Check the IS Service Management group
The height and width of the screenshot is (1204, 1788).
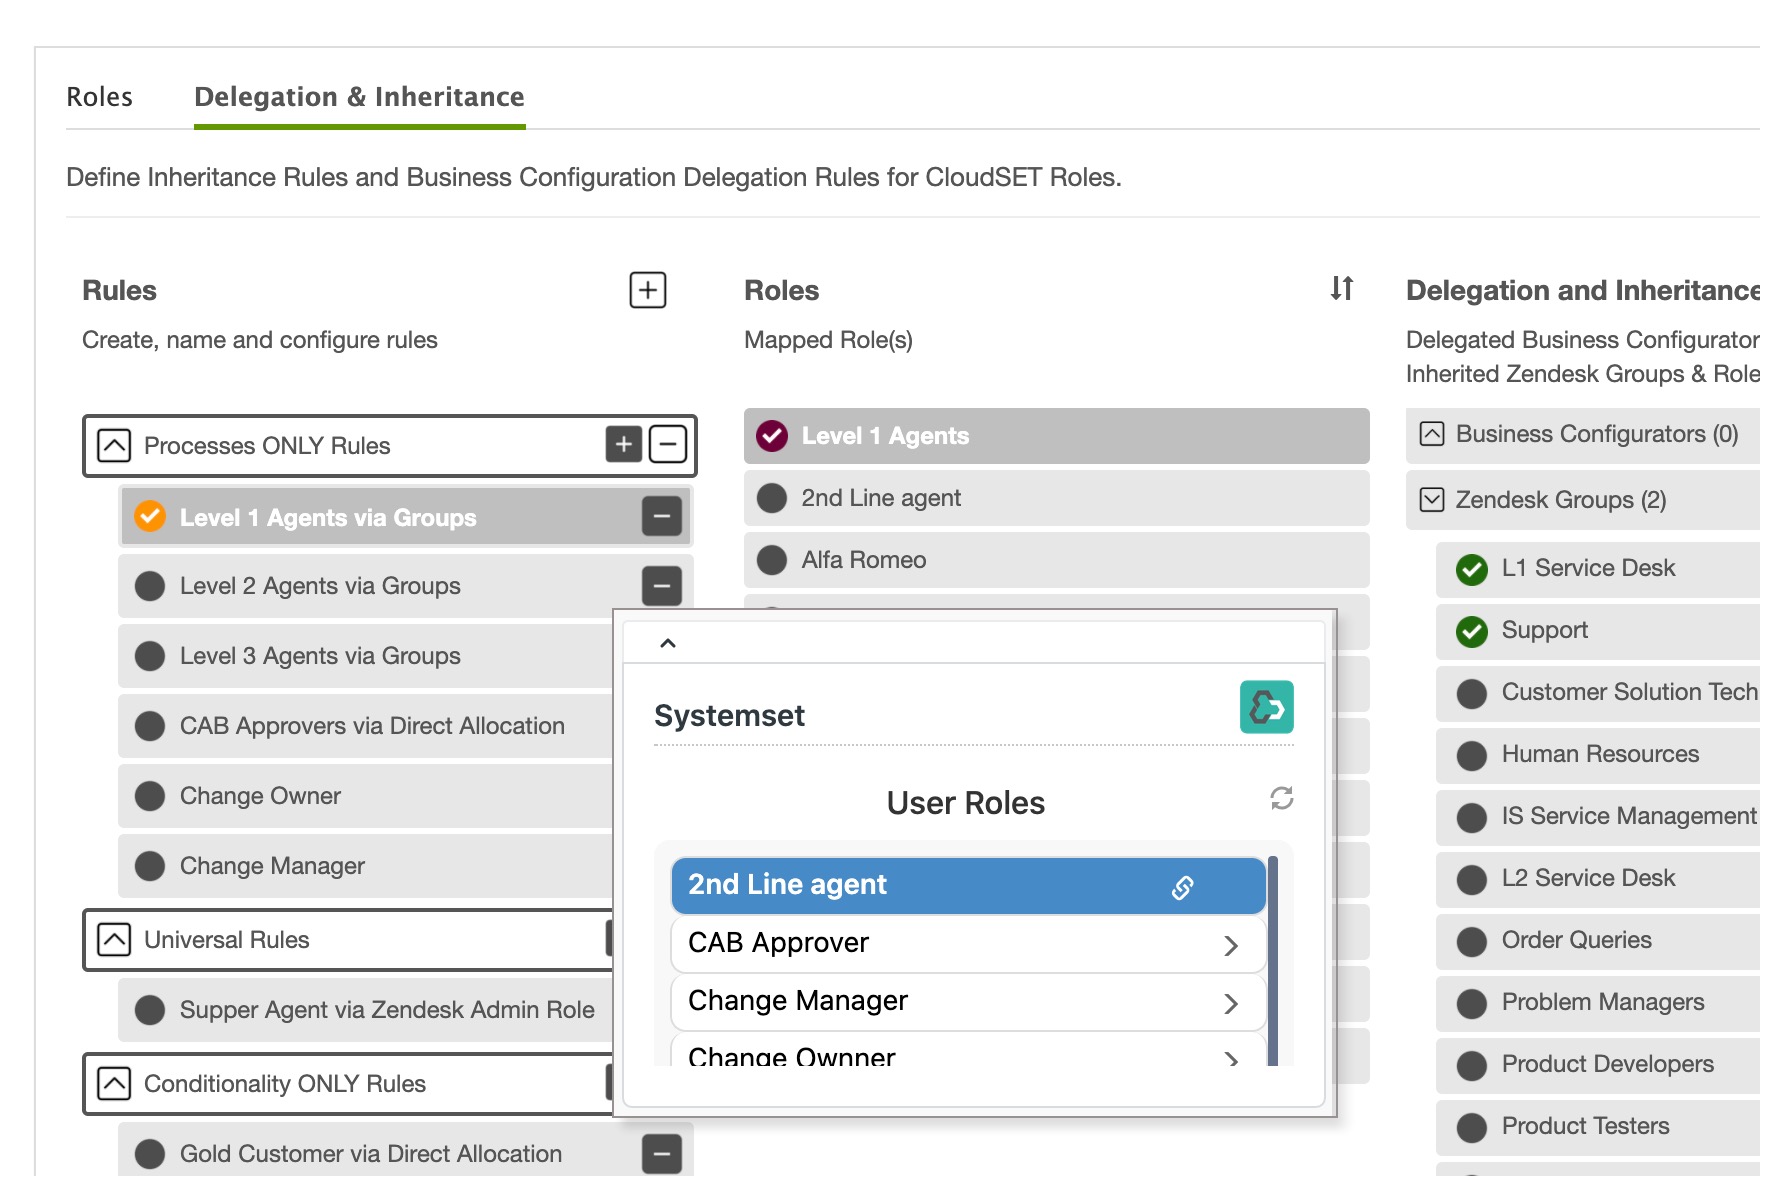tap(1472, 818)
